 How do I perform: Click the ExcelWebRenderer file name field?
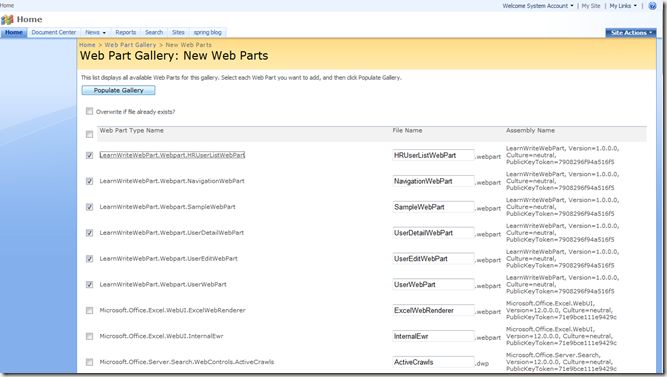click(x=433, y=310)
